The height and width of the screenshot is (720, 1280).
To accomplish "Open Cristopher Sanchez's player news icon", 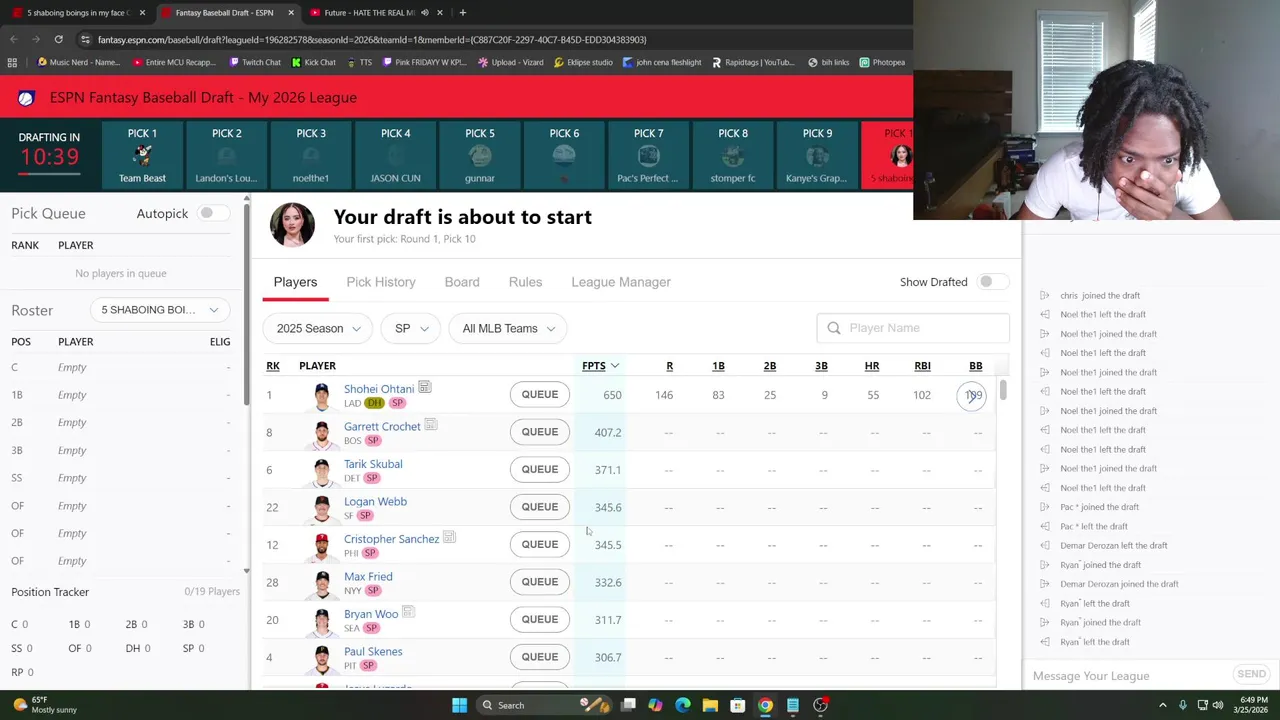I will [449, 538].
